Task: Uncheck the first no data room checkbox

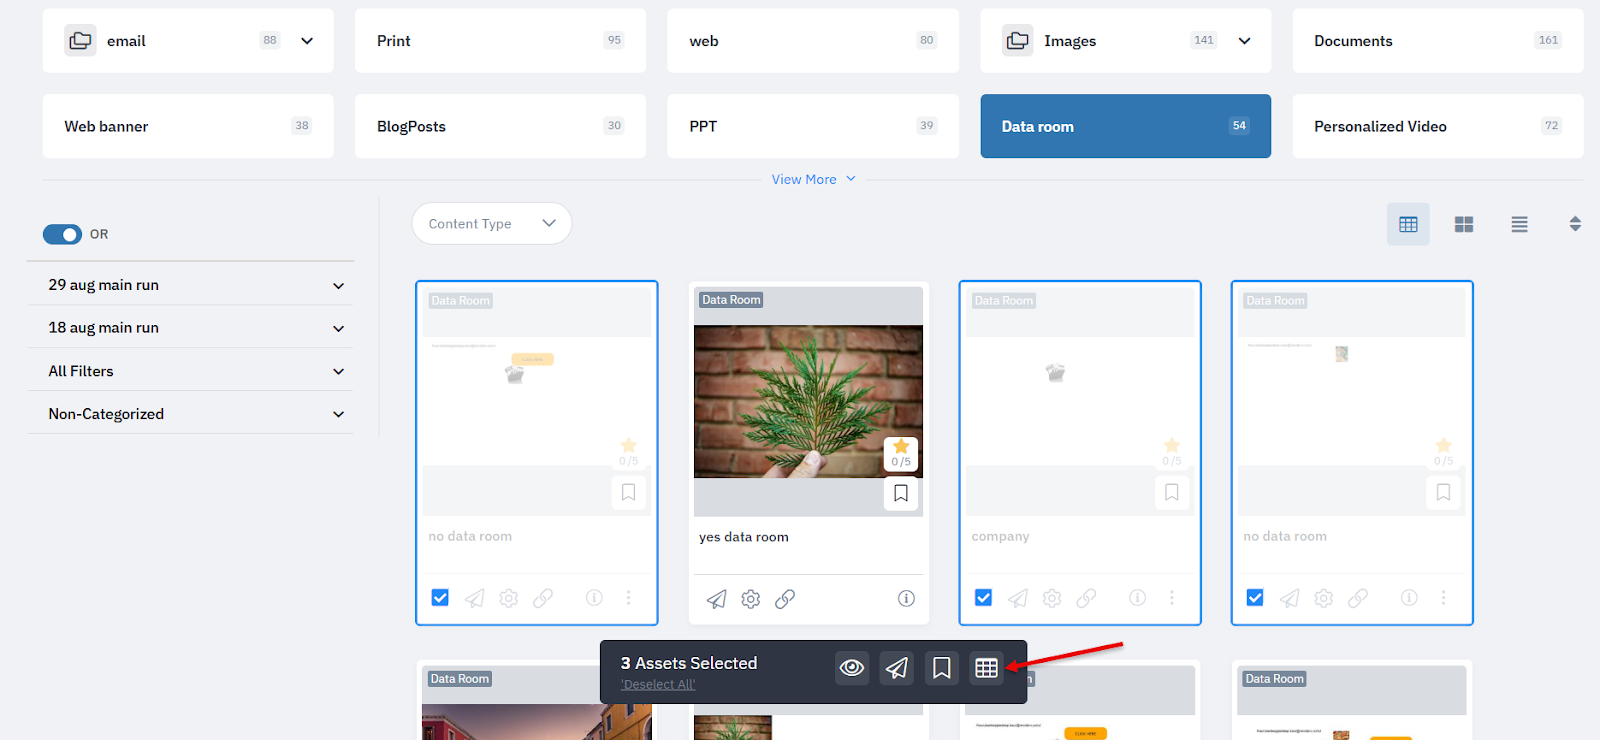Action: 440,598
